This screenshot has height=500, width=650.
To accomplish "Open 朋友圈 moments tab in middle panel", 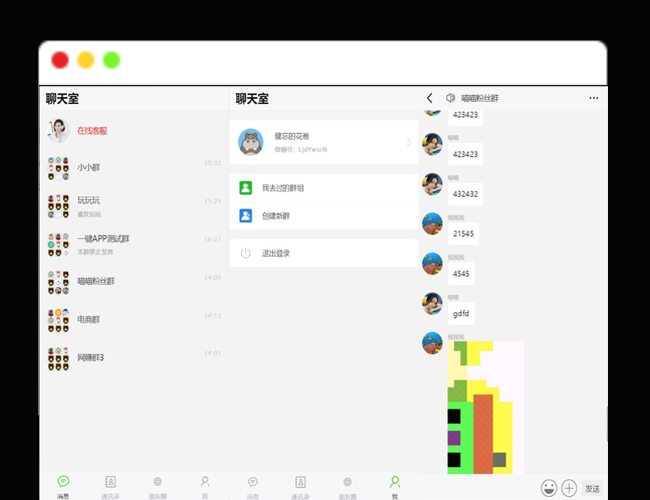I will [x=347, y=486].
